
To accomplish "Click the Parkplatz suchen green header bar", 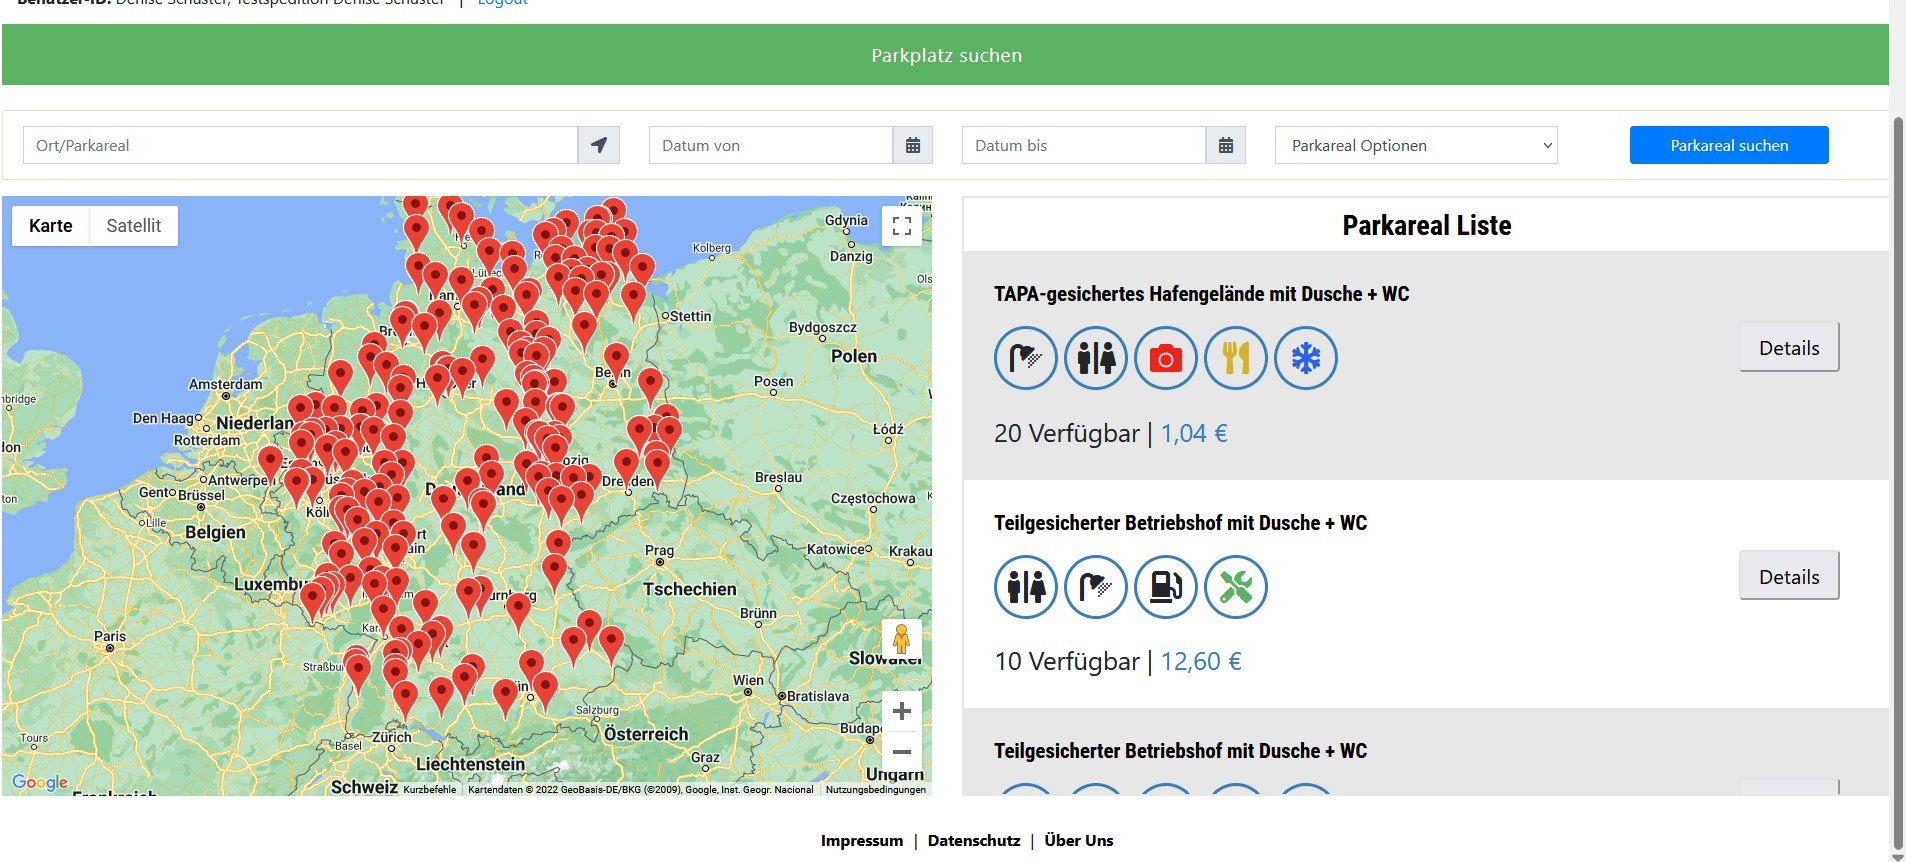I will 945,55.
